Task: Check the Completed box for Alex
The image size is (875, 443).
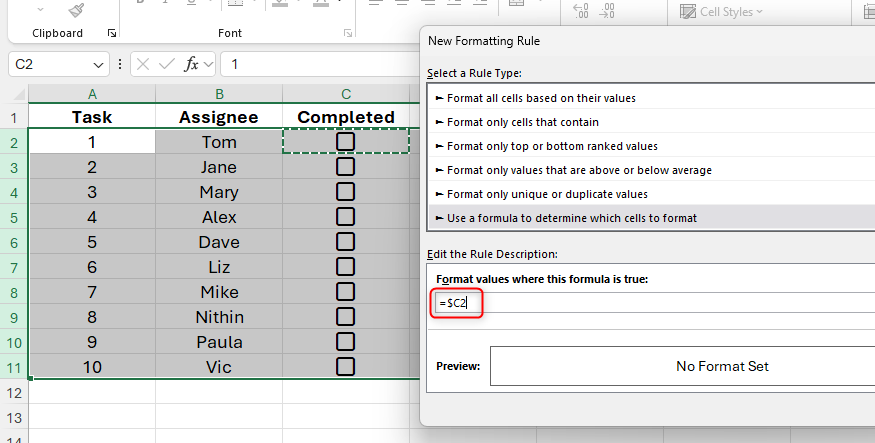Action: click(x=346, y=217)
